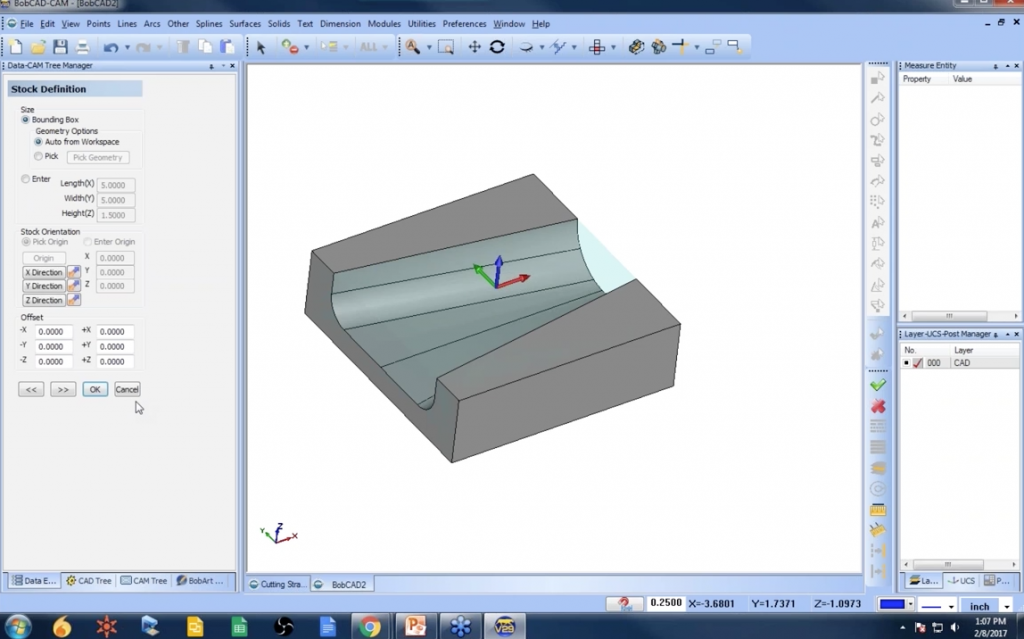The image size is (1024, 639).
Task: Click the red X cancel icon
Action: tap(878, 406)
